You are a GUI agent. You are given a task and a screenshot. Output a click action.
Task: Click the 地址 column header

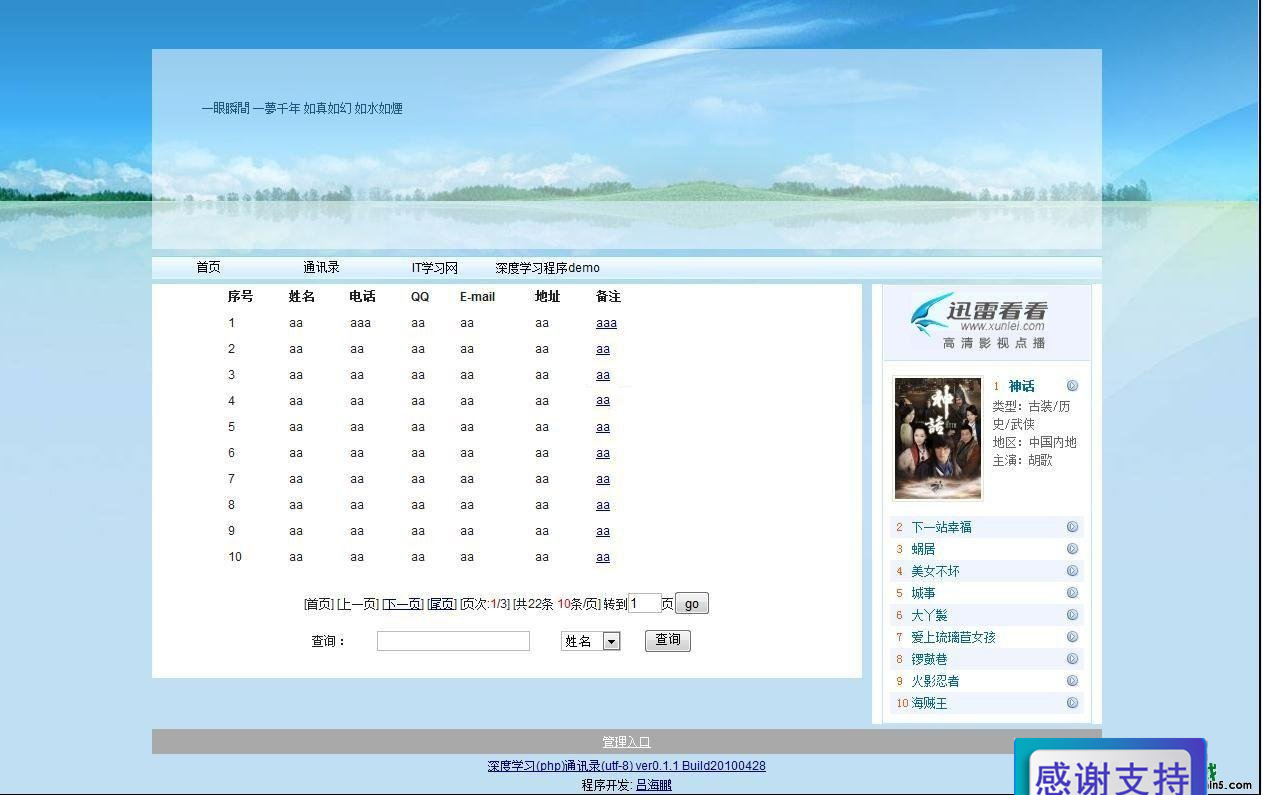(547, 297)
